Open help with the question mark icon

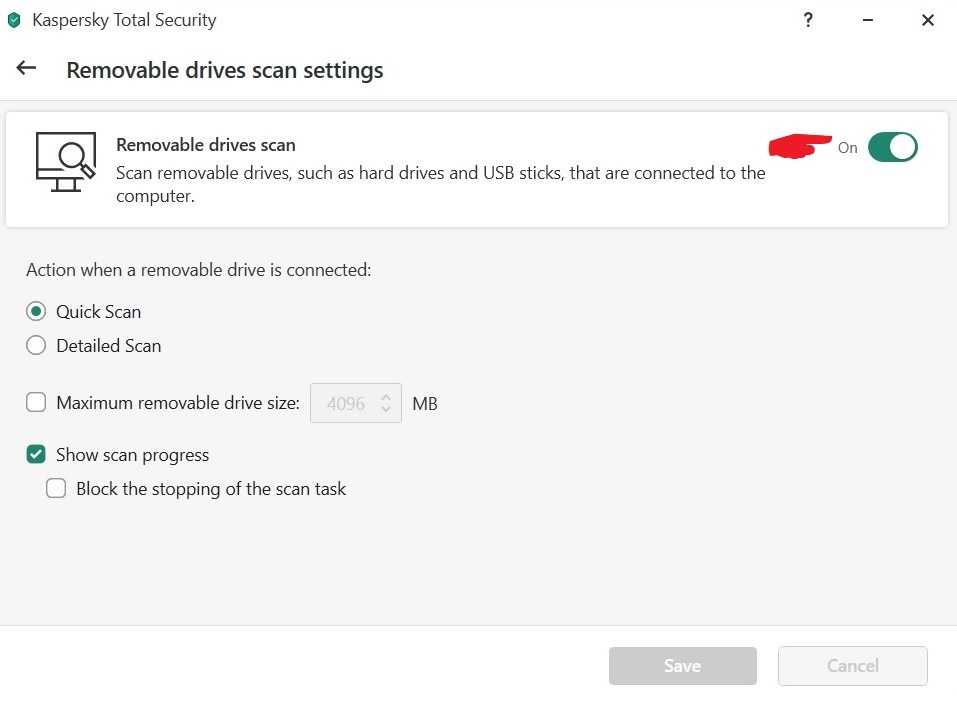[808, 20]
